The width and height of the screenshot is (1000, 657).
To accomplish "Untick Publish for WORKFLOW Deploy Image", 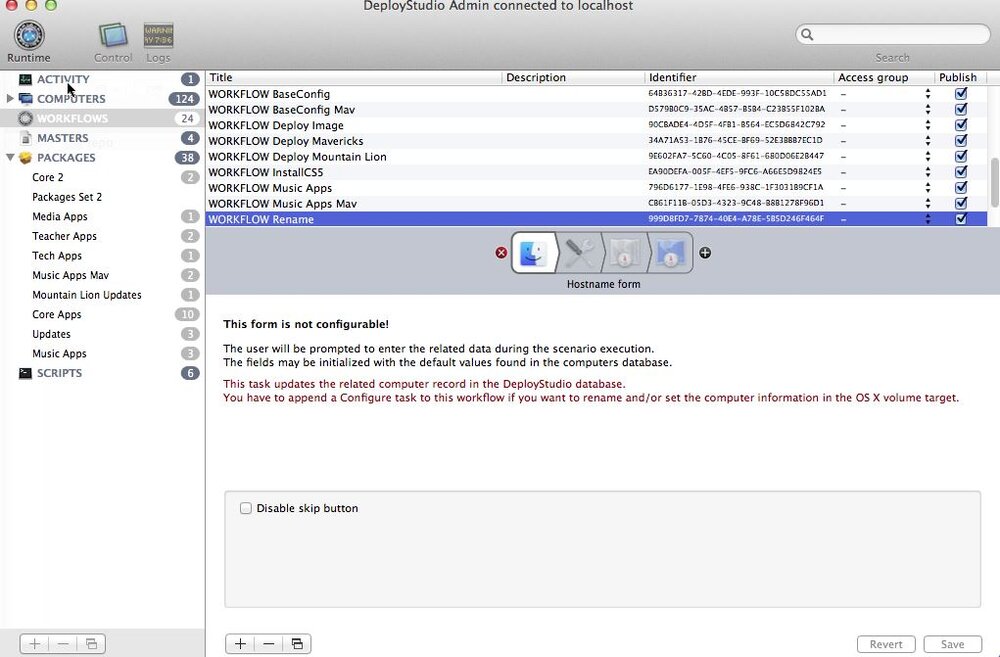I will point(960,125).
